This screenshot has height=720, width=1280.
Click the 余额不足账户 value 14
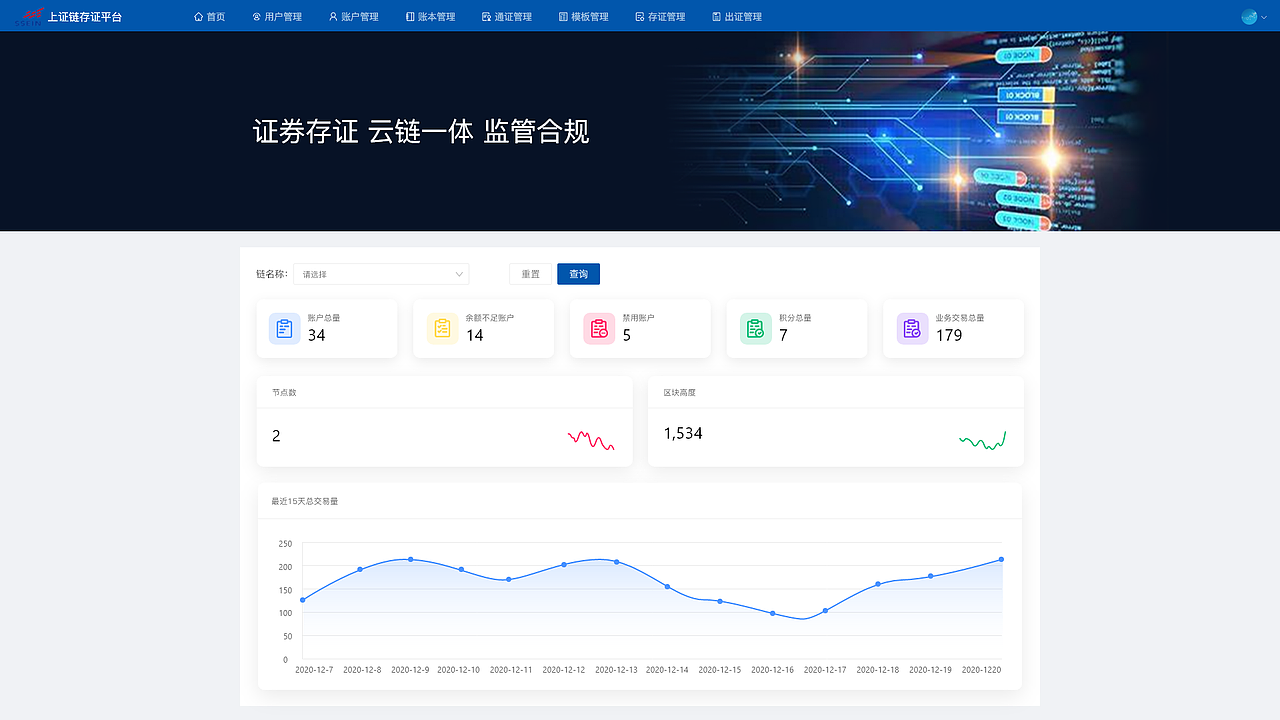tap(475, 336)
